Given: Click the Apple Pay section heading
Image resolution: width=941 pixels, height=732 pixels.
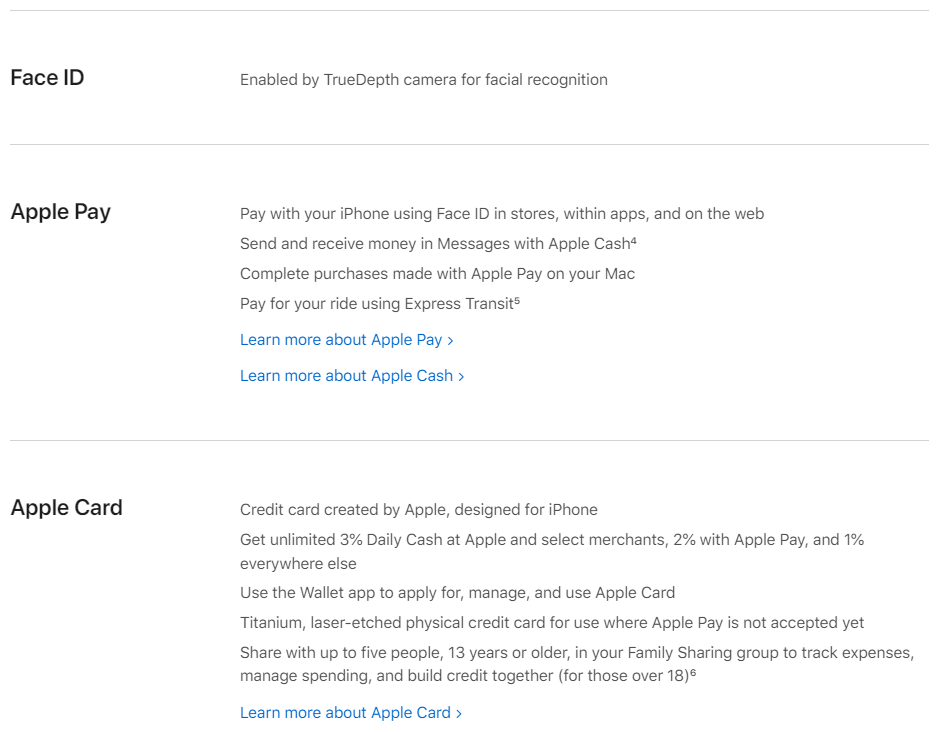Looking at the screenshot, I should click(x=61, y=212).
